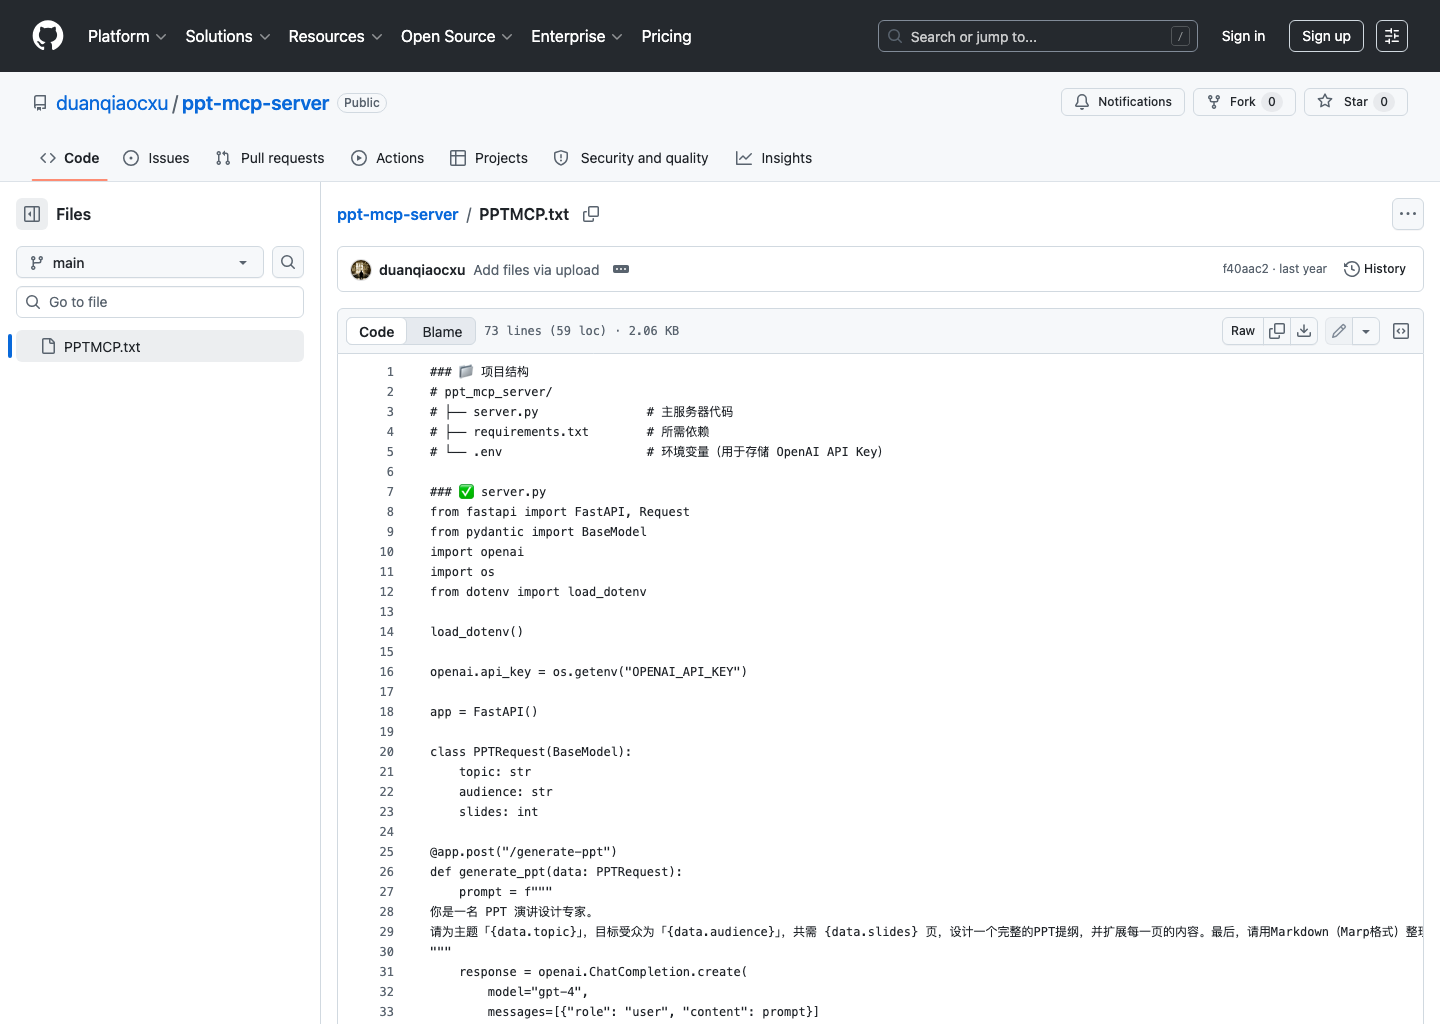Expand the Solutions menu
The width and height of the screenshot is (1440, 1024).
(228, 36)
